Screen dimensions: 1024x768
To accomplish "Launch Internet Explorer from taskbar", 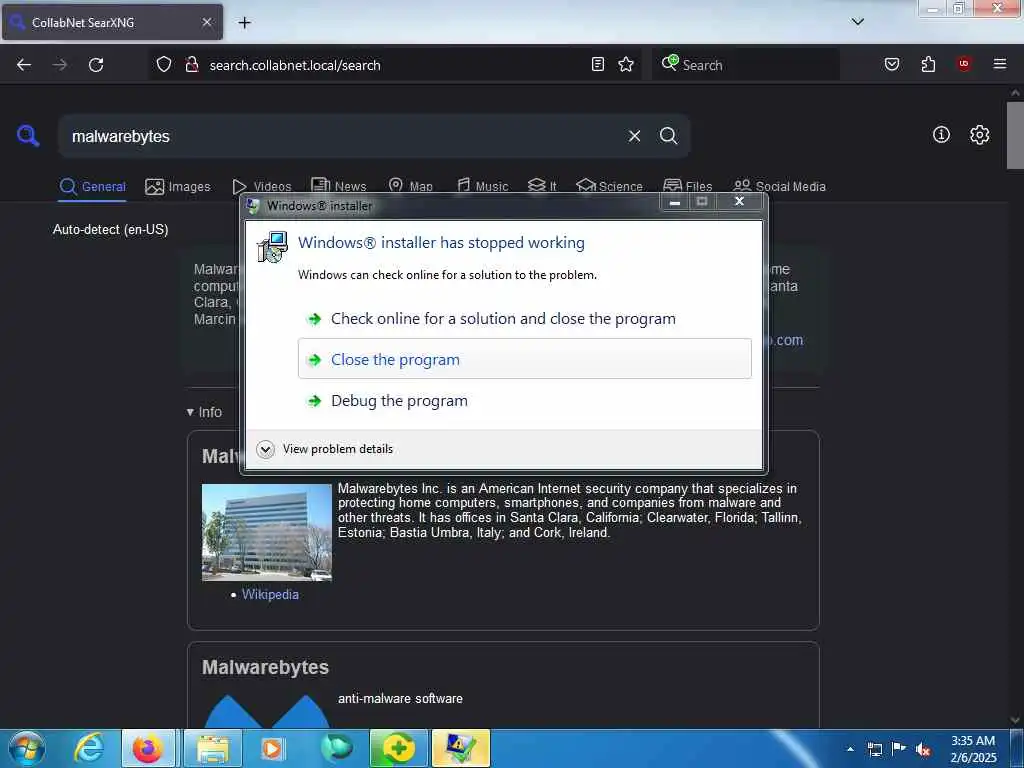I will click(88, 748).
